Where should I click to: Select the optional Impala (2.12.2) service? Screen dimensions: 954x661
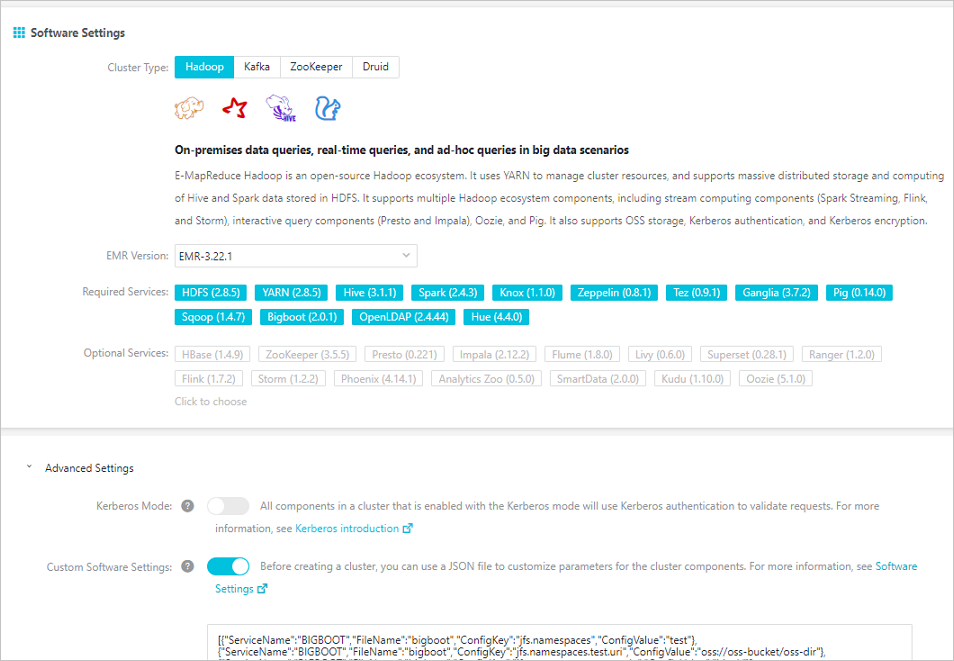click(494, 354)
